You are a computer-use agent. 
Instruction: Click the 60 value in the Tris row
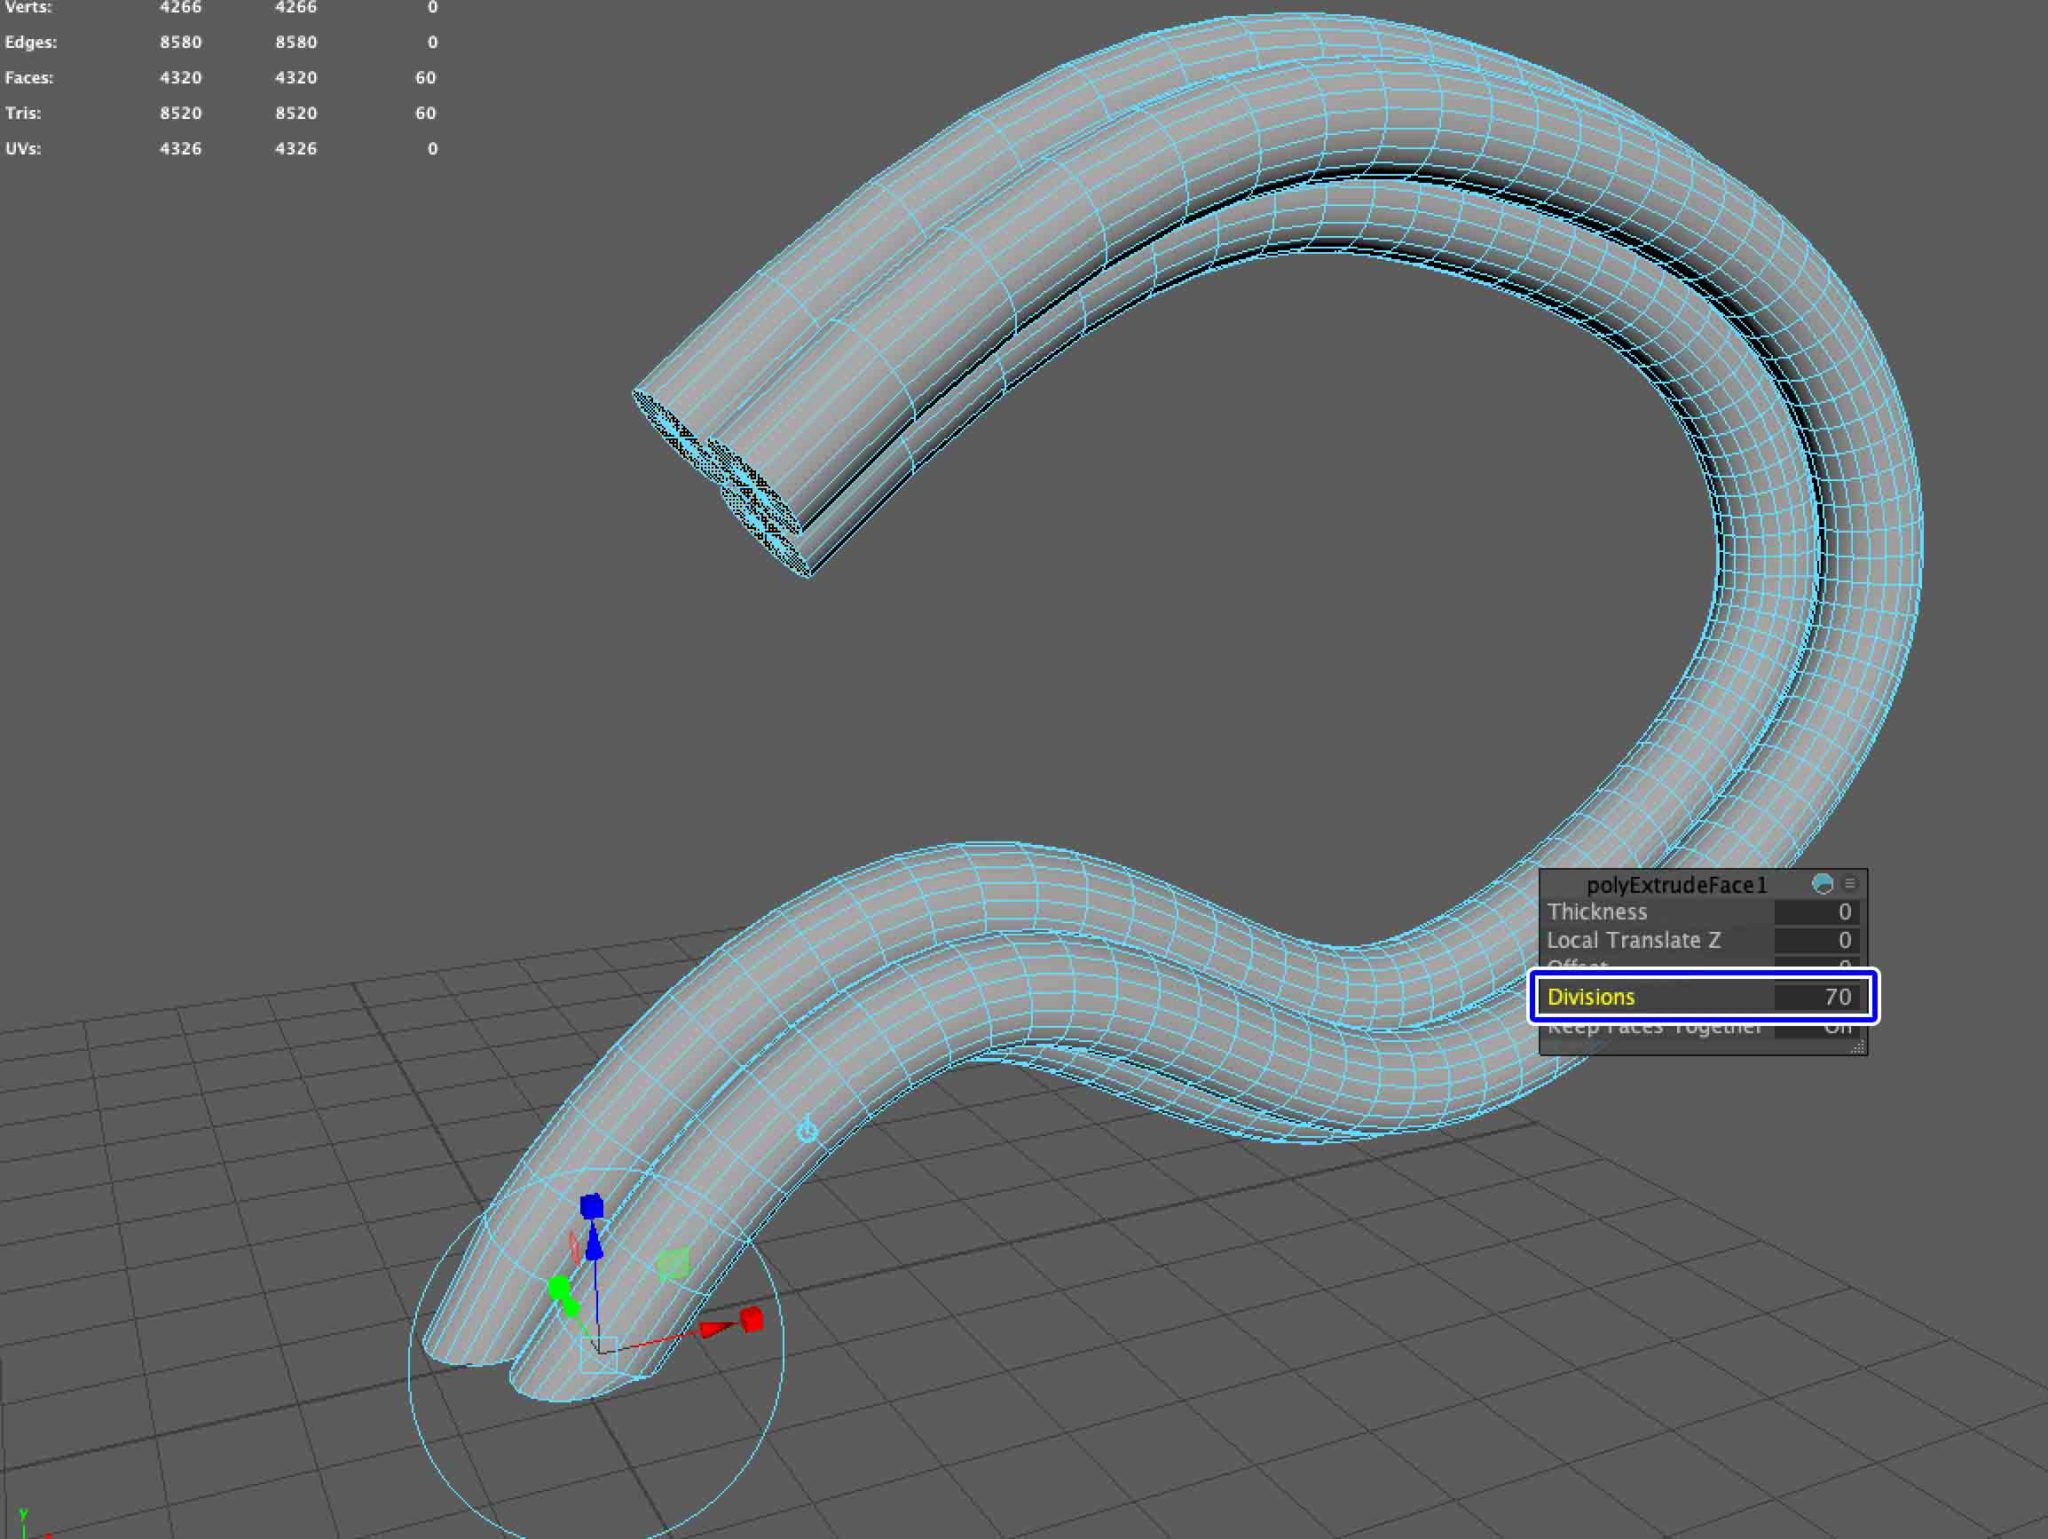tap(426, 113)
